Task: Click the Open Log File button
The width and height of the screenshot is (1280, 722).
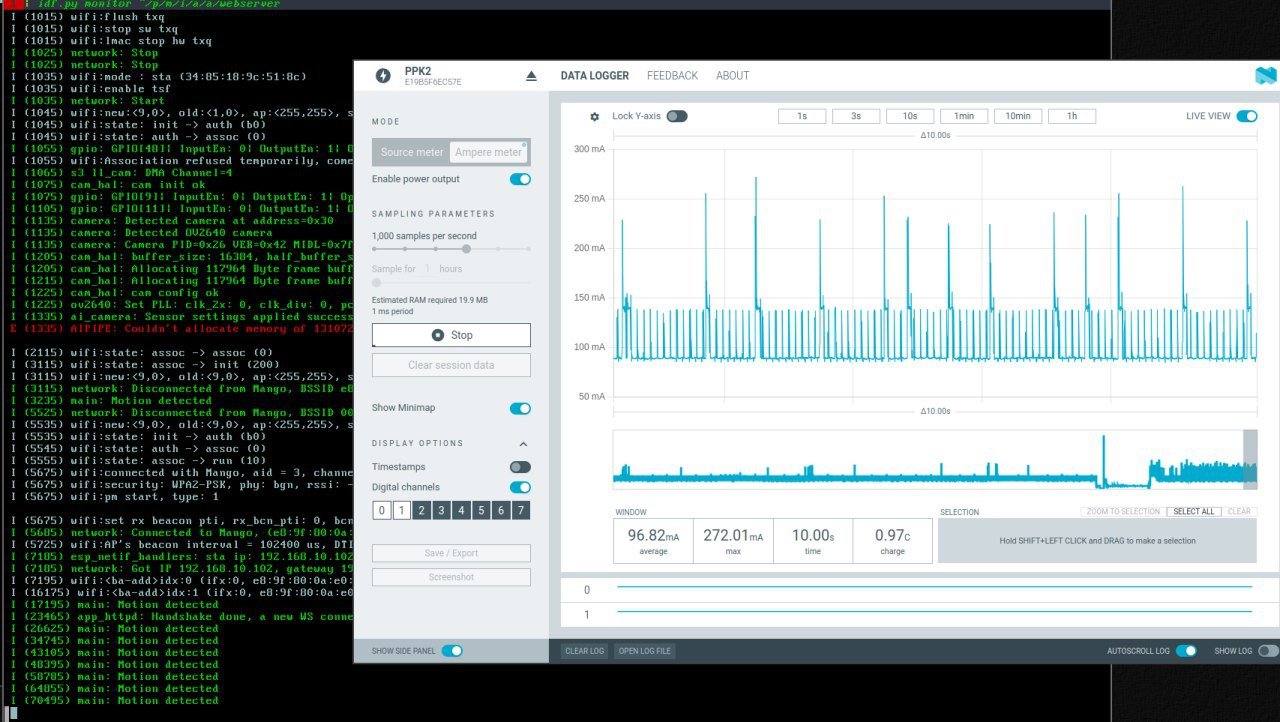Action: click(644, 651)
